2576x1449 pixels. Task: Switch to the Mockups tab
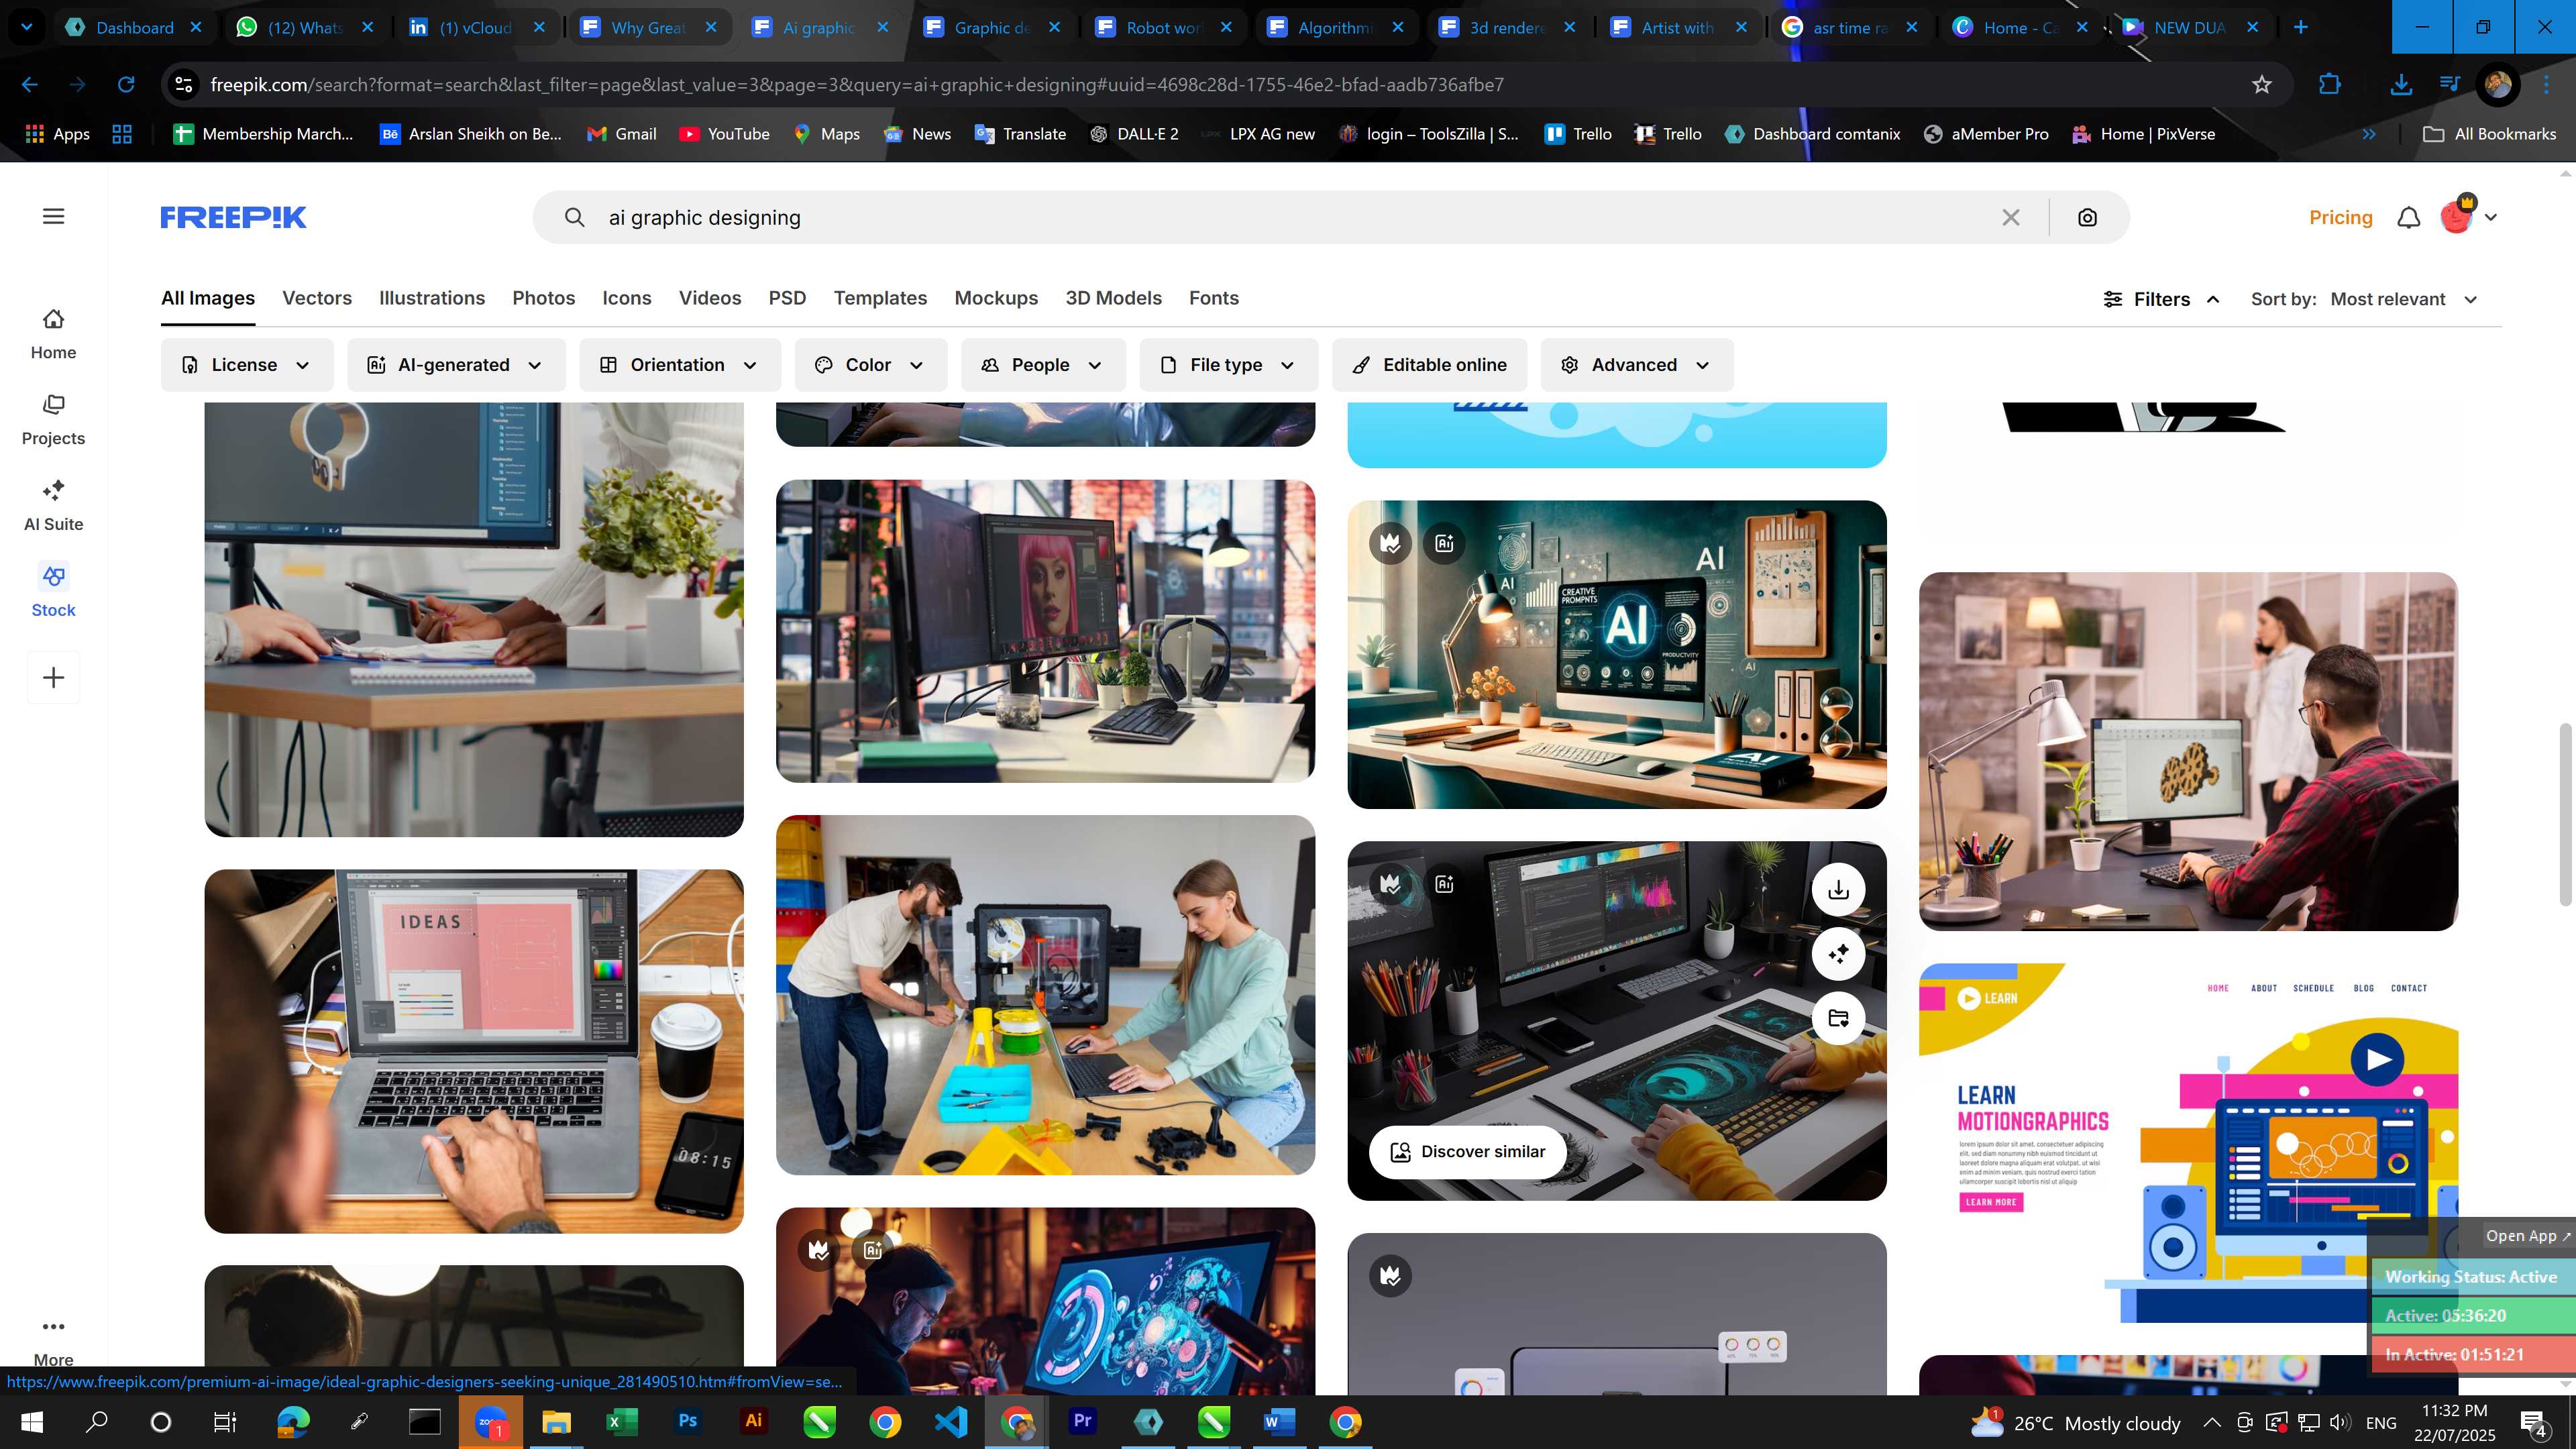(x=996, y=298)
